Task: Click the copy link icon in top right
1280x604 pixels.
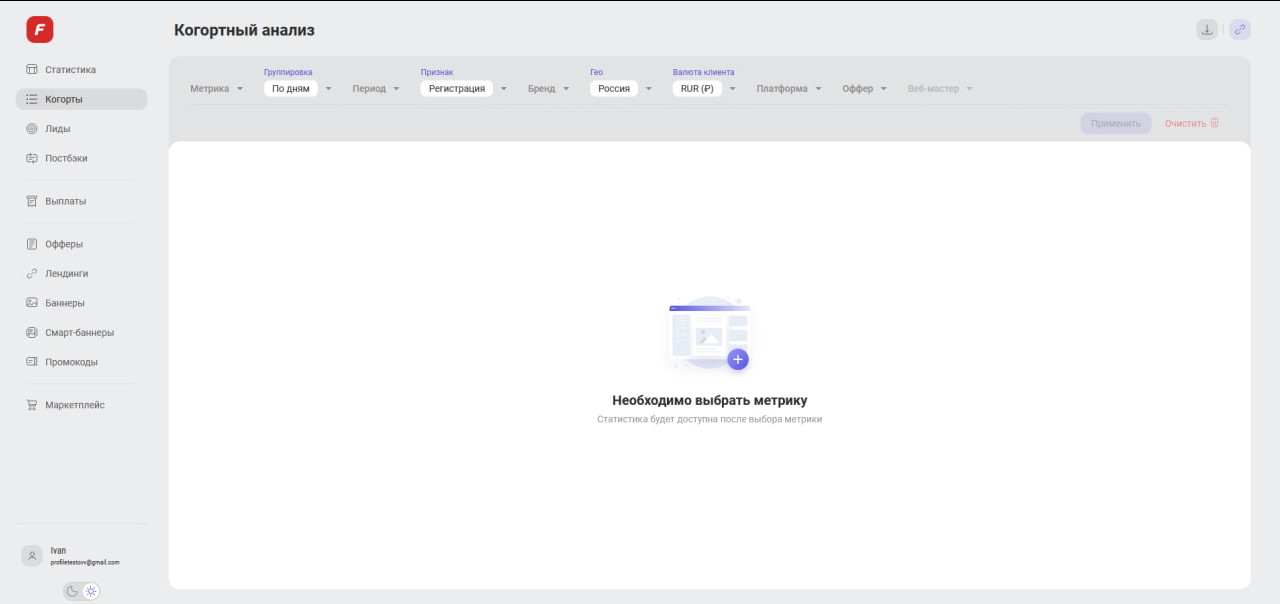Action: [1240, 30]
